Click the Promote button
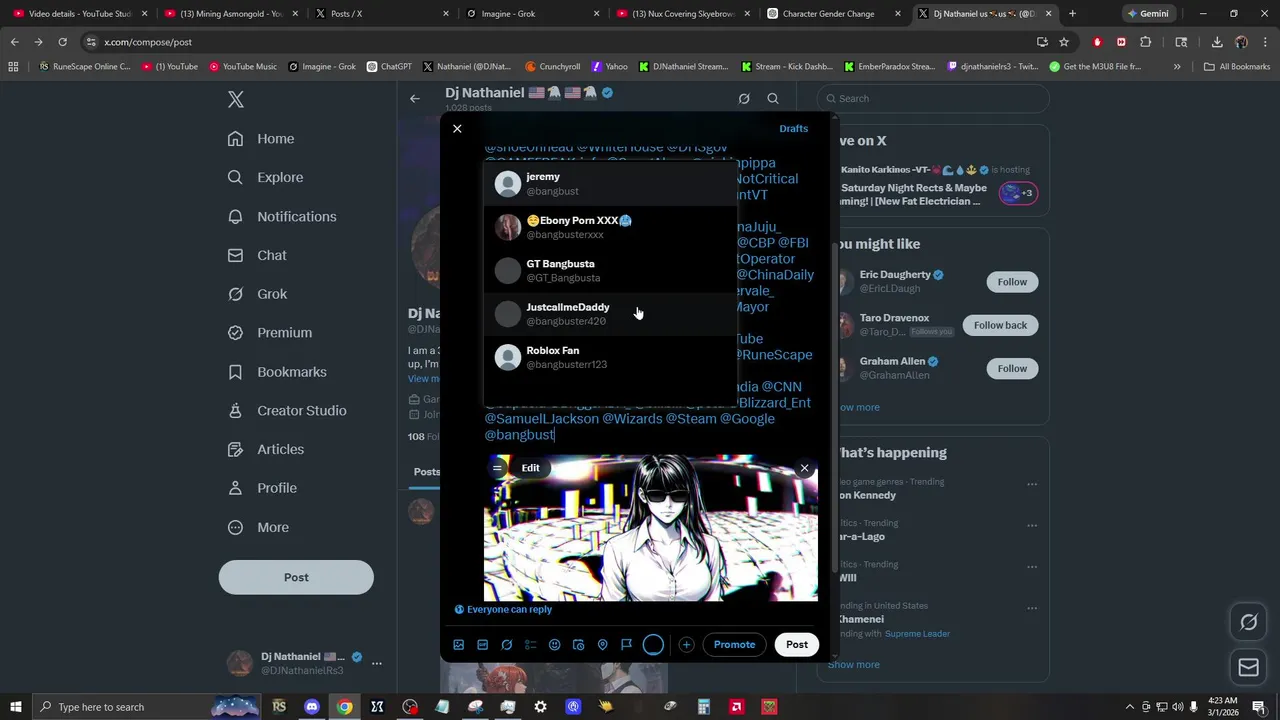 point(734,645)
